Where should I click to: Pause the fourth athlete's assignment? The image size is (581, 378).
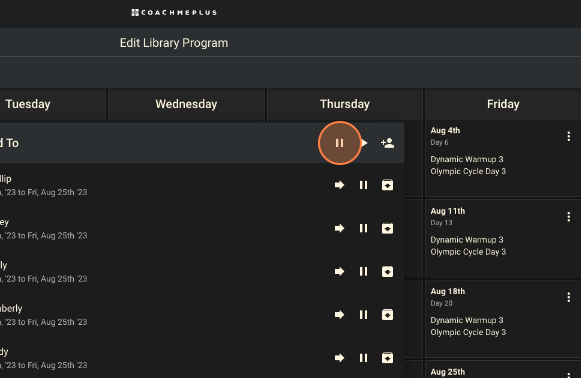pyautogui.click(x=363, y=315)
